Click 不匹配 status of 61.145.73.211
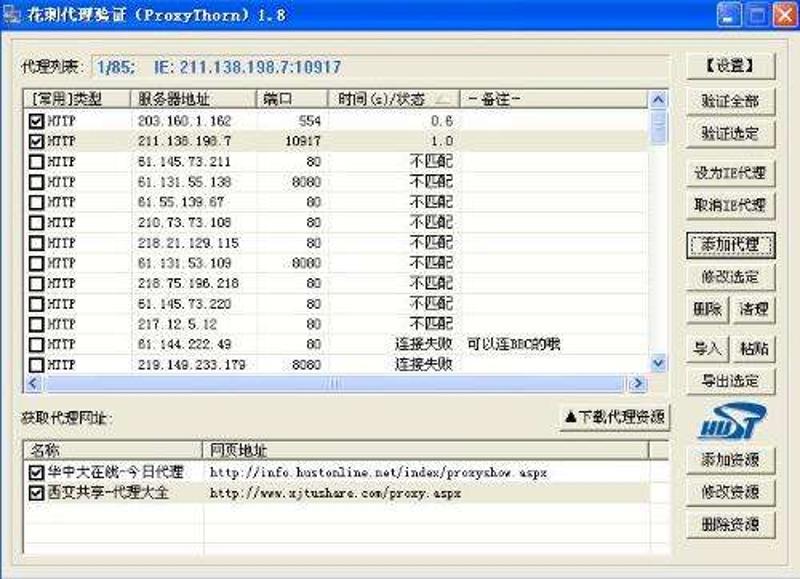Image resolution: width=800 pixels, height=579 pixels. tap(431, 162)
